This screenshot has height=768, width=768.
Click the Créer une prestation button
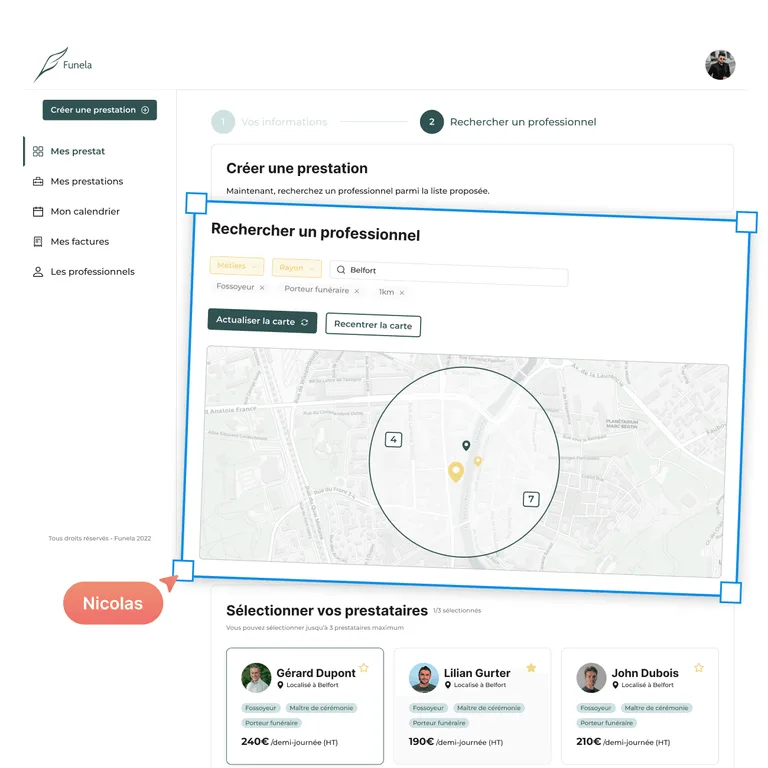click(x=99, y=110)
